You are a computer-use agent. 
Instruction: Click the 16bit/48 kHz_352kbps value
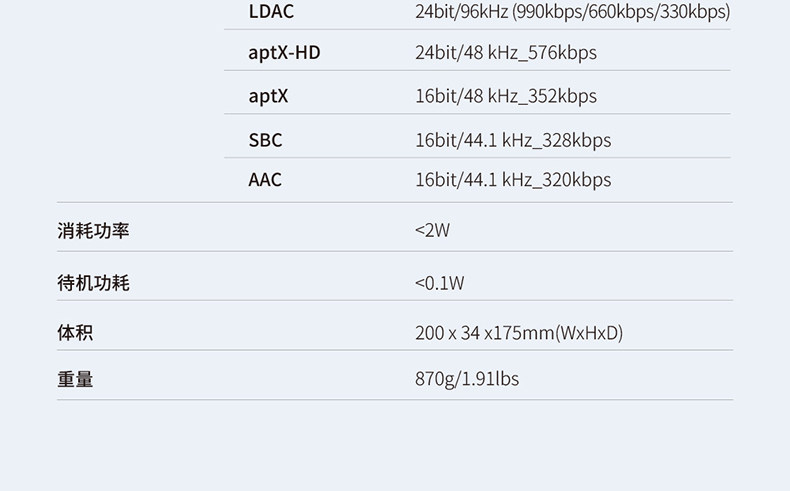505,96
